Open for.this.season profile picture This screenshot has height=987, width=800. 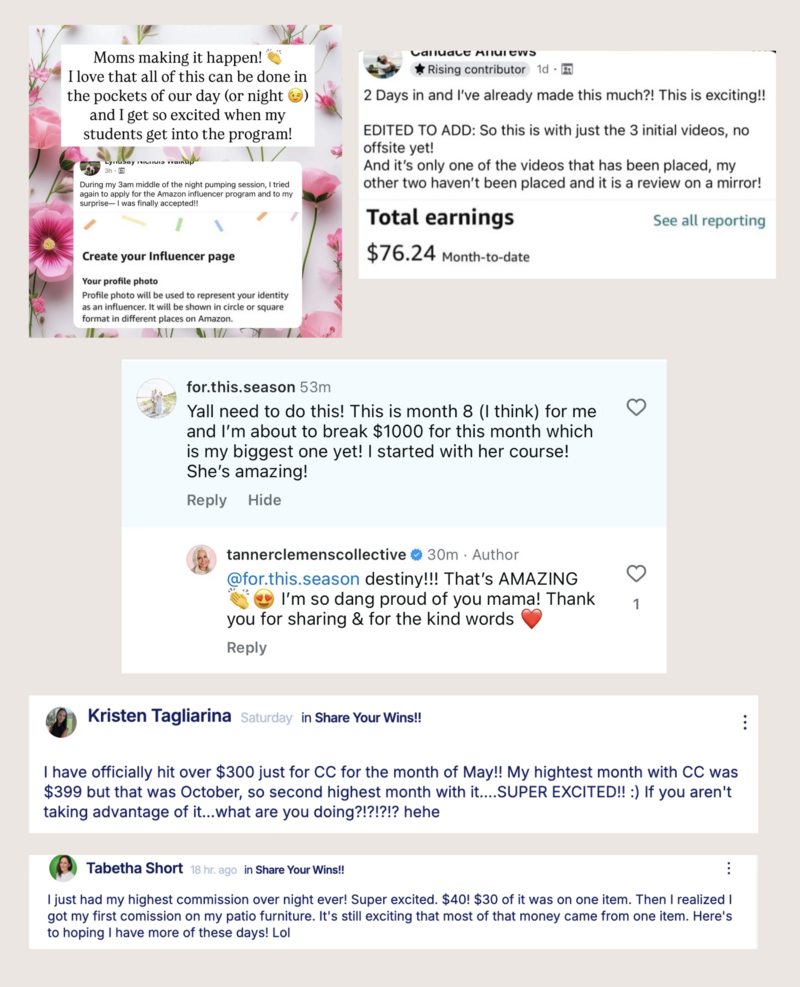click(x=157, y=398)
